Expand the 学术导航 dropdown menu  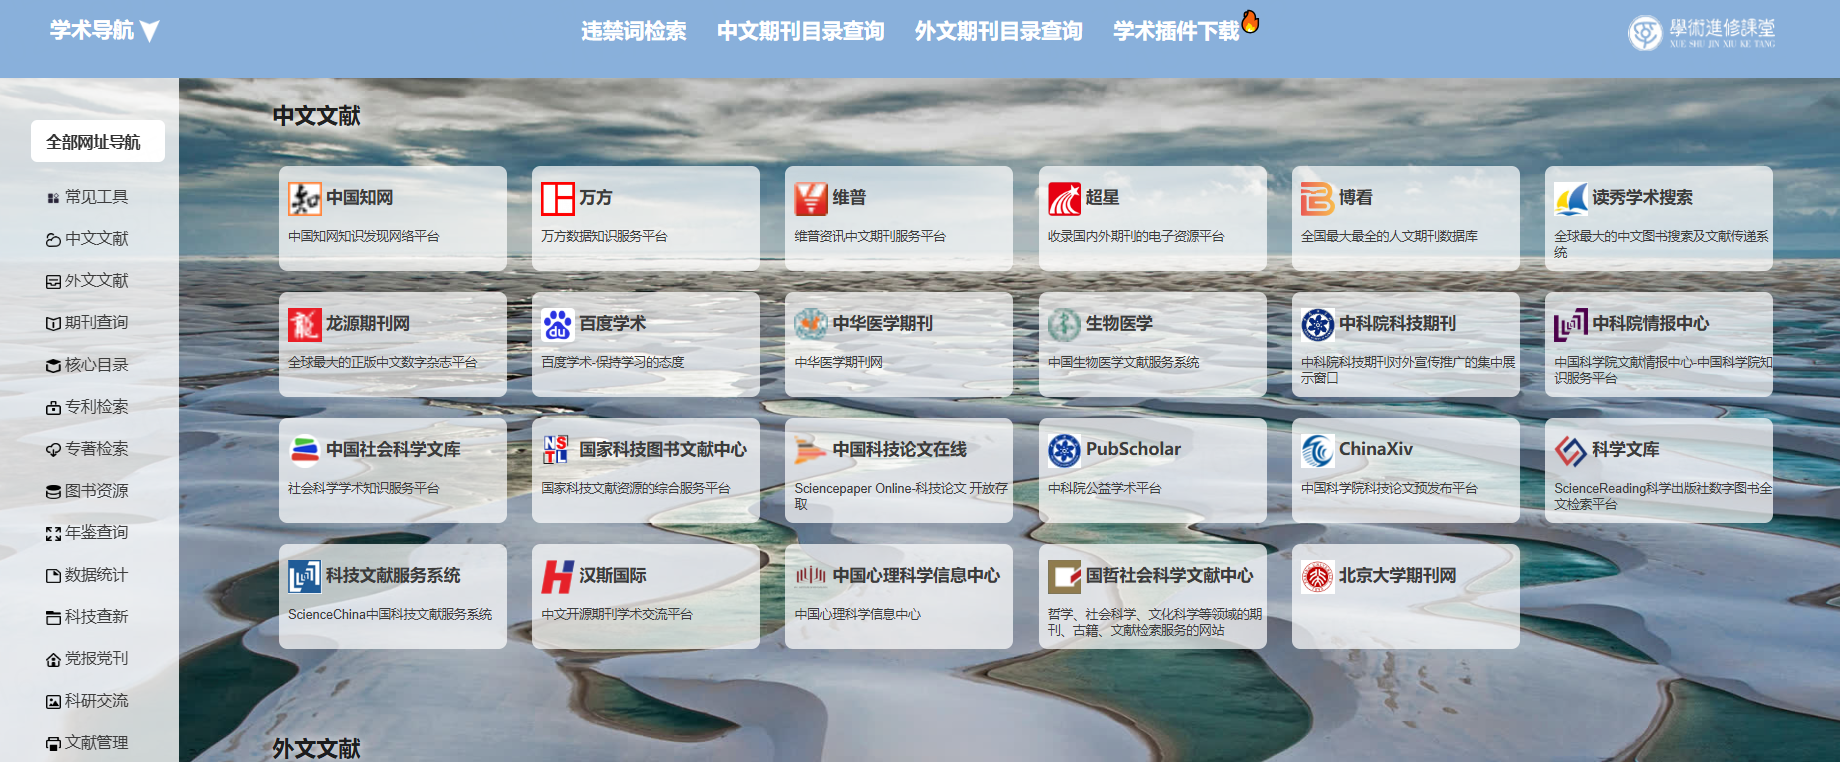(104, 31)
